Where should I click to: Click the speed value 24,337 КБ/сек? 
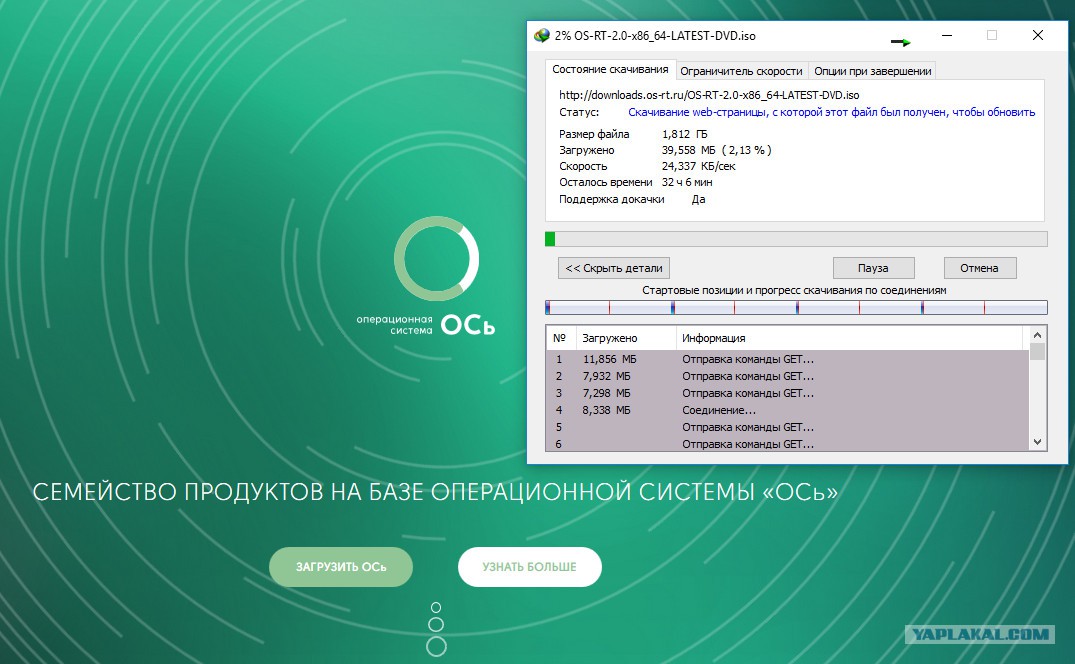coord(699,167)
